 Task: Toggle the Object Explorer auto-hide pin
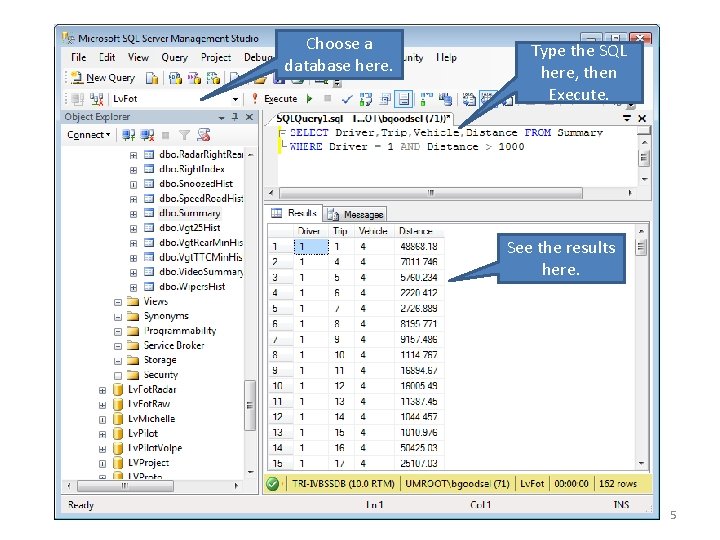pyautogui.click(x=235, y=117)
